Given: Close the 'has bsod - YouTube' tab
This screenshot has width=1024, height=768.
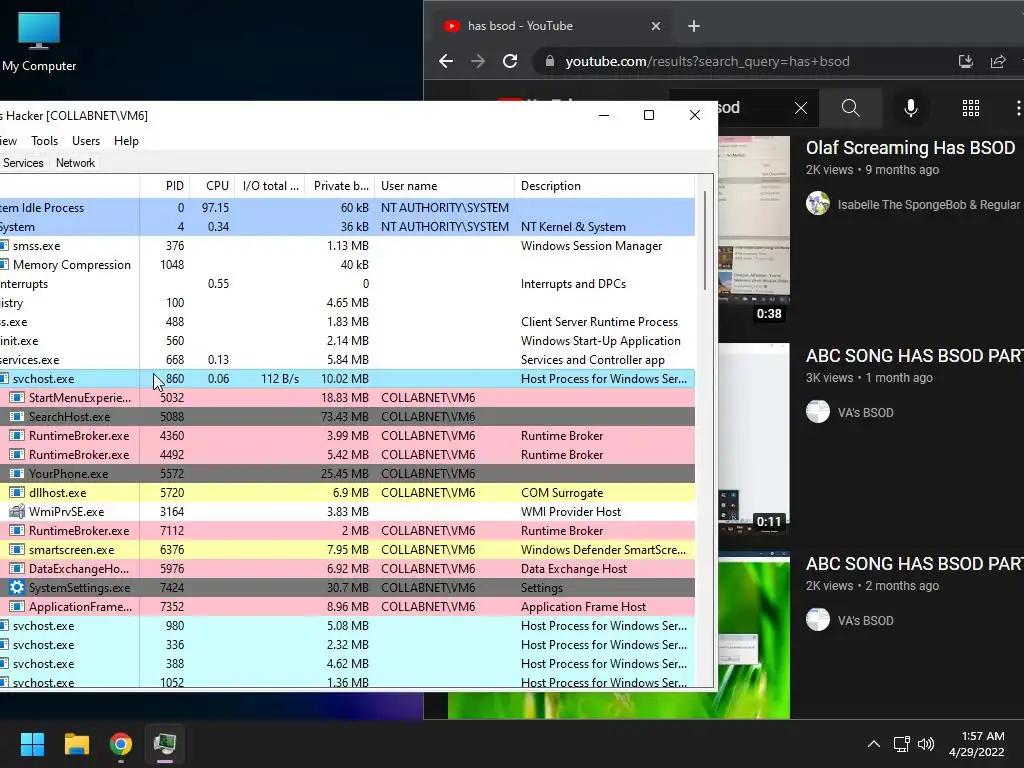Looking at the screenshot, I should tap(656, 26).
